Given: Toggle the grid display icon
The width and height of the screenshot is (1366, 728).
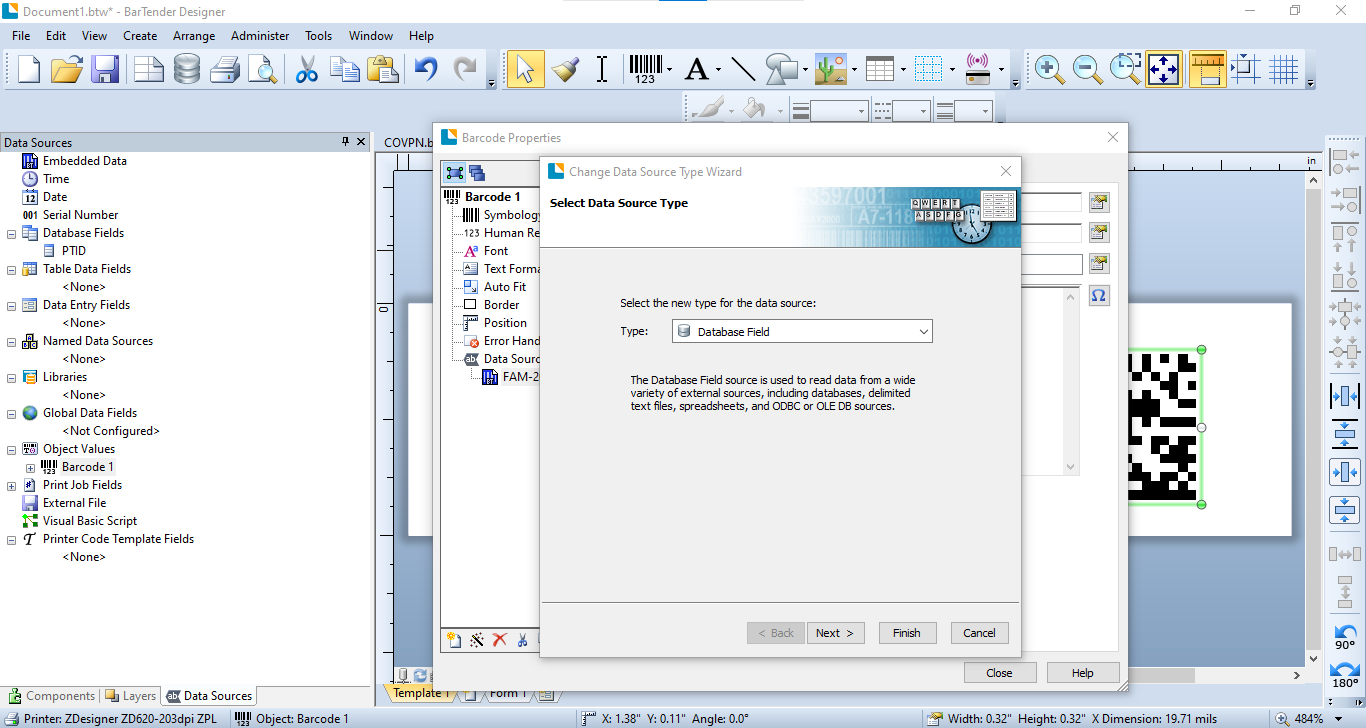Looking at the screenshot, I should (x=1284, y=69).
